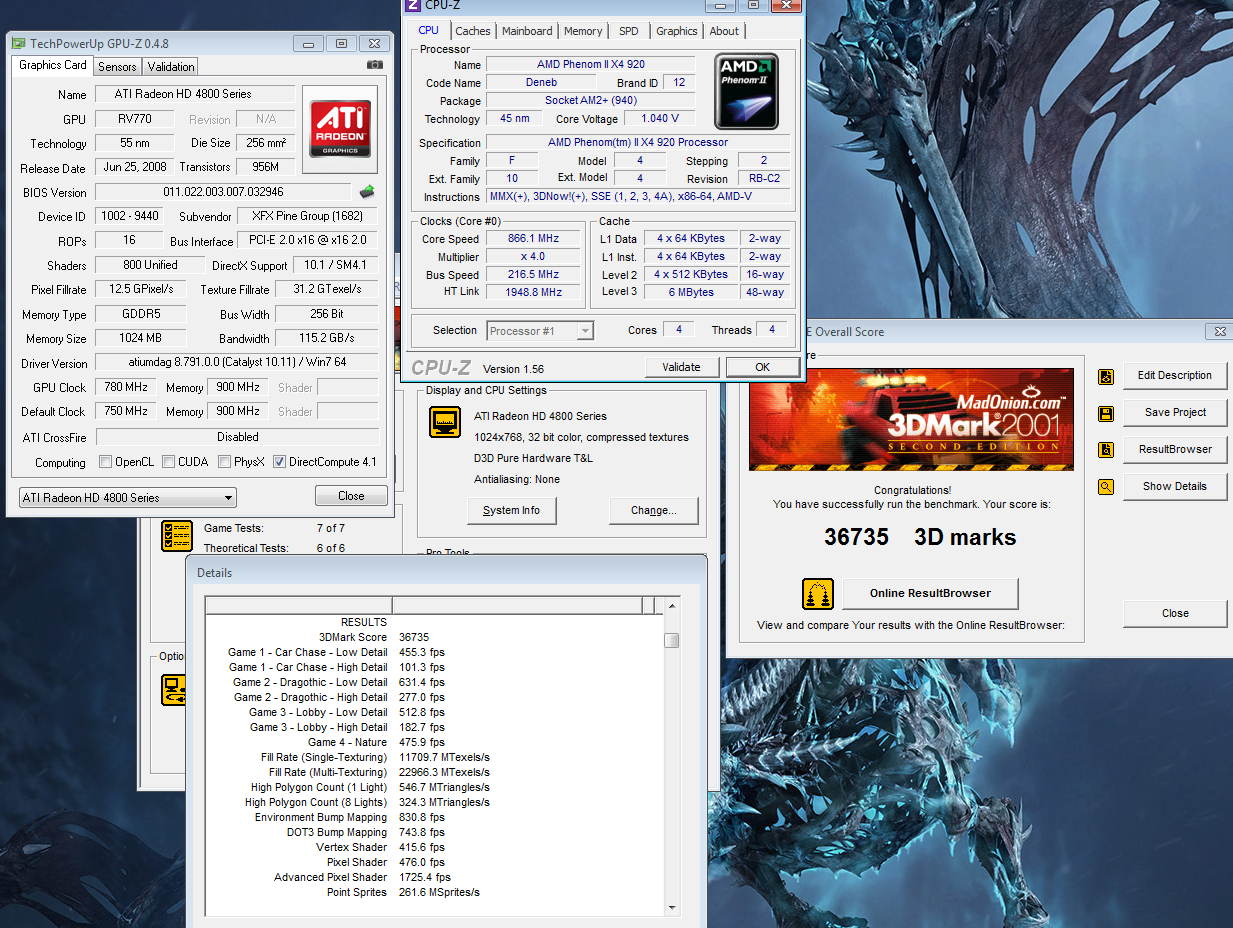The image size is (1233, 928).
Task: Open the SPD tab in CPU-Z
Action: (x=629, y=31)
